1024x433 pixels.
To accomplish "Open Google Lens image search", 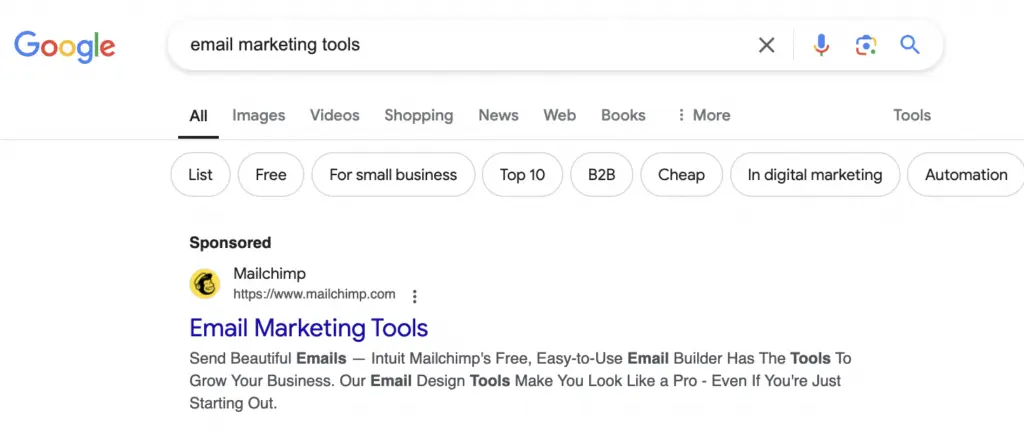I will click(866, 45).
